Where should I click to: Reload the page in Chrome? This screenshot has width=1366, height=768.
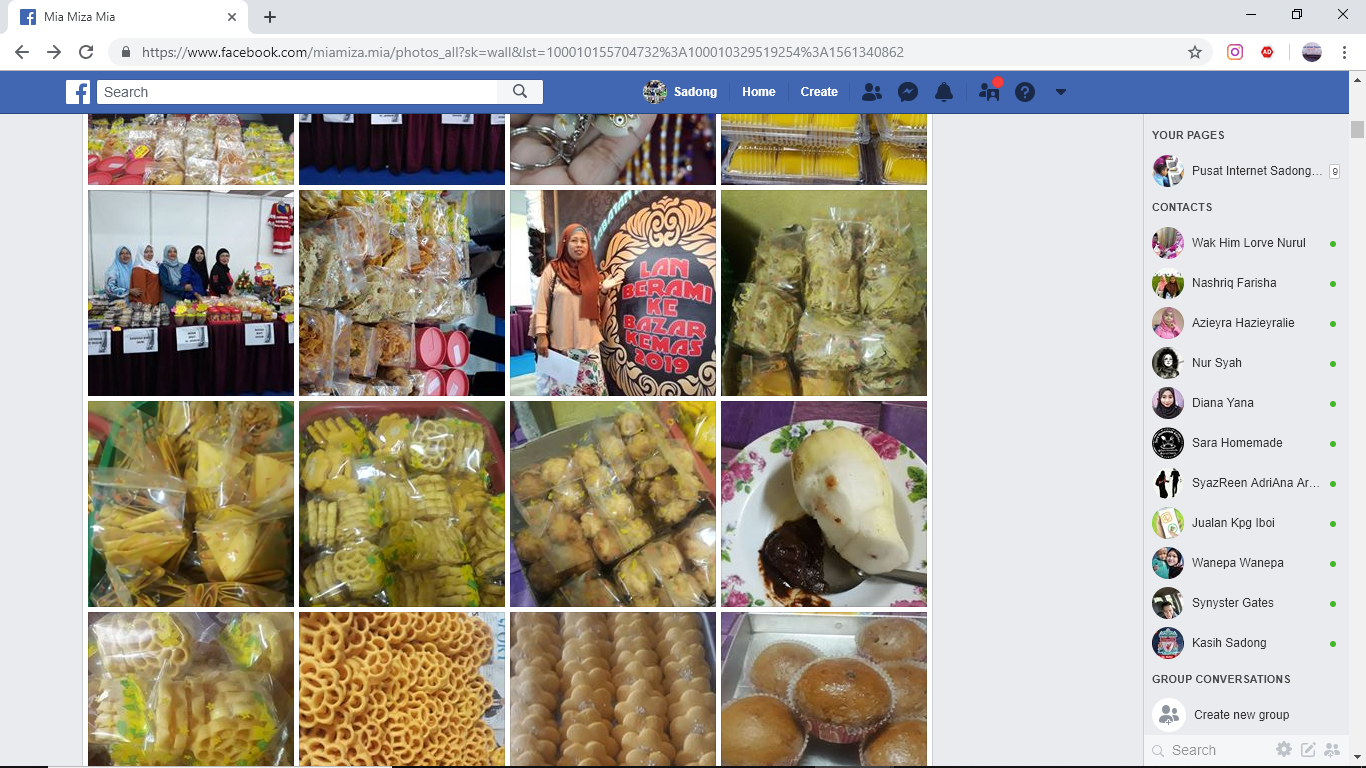coord(86,52)
